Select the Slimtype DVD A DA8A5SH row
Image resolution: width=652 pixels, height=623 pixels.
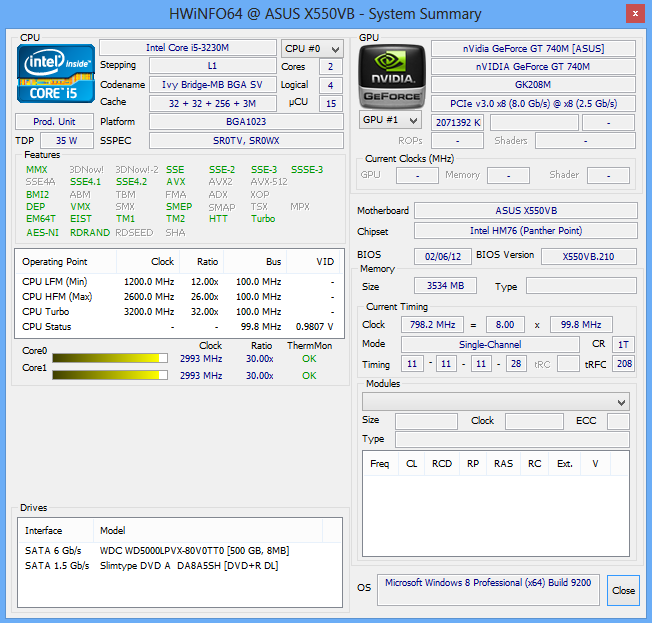[180, 566]
